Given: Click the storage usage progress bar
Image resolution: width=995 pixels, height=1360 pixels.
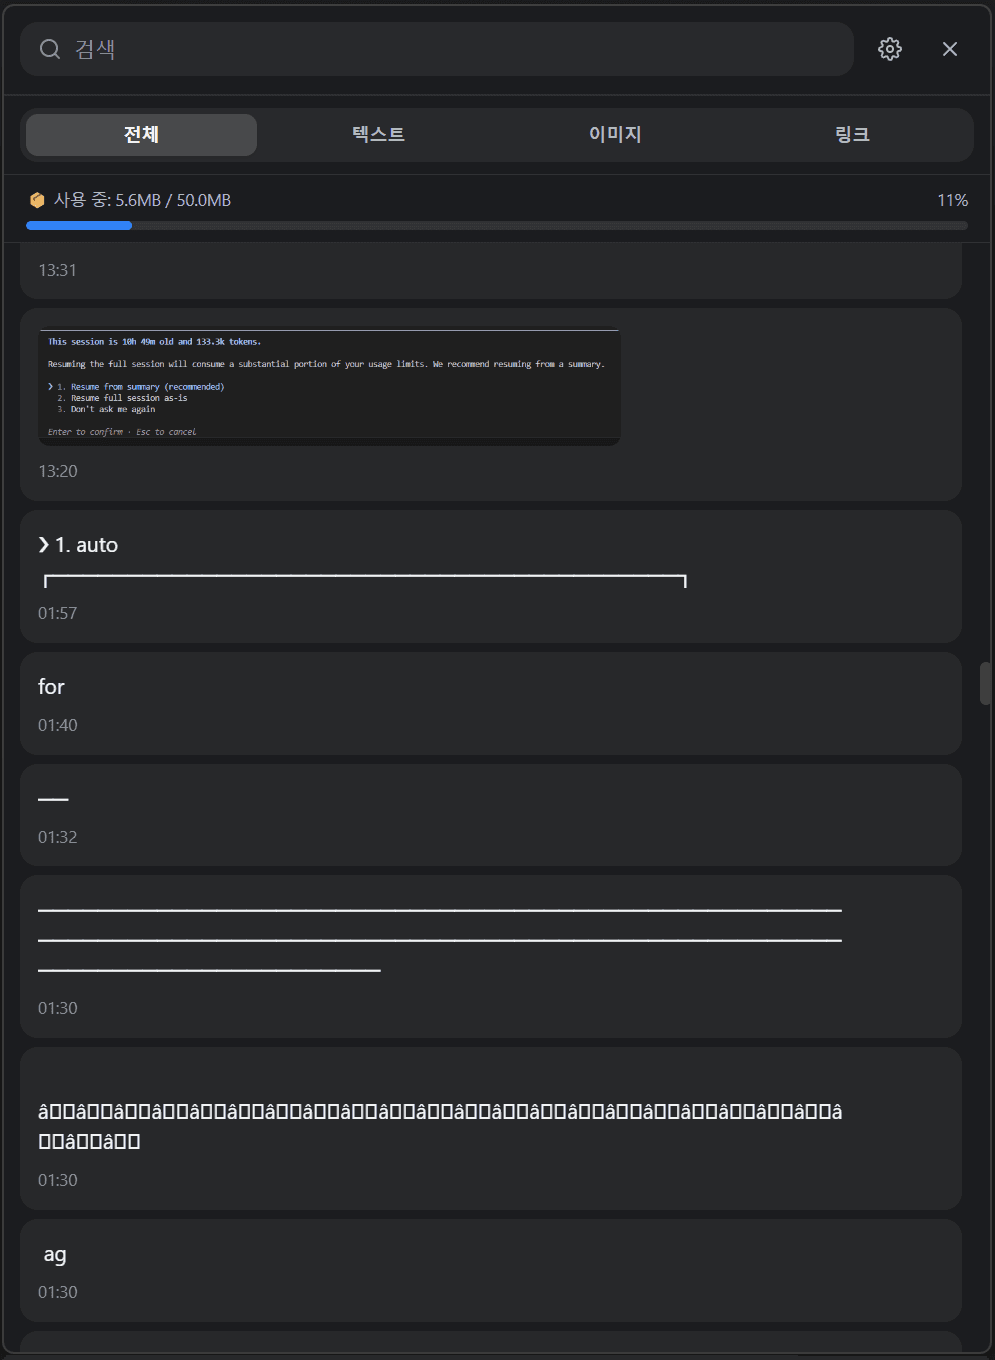Looking at the screenshot, I should pyautogui.click(x=497, y=226).
